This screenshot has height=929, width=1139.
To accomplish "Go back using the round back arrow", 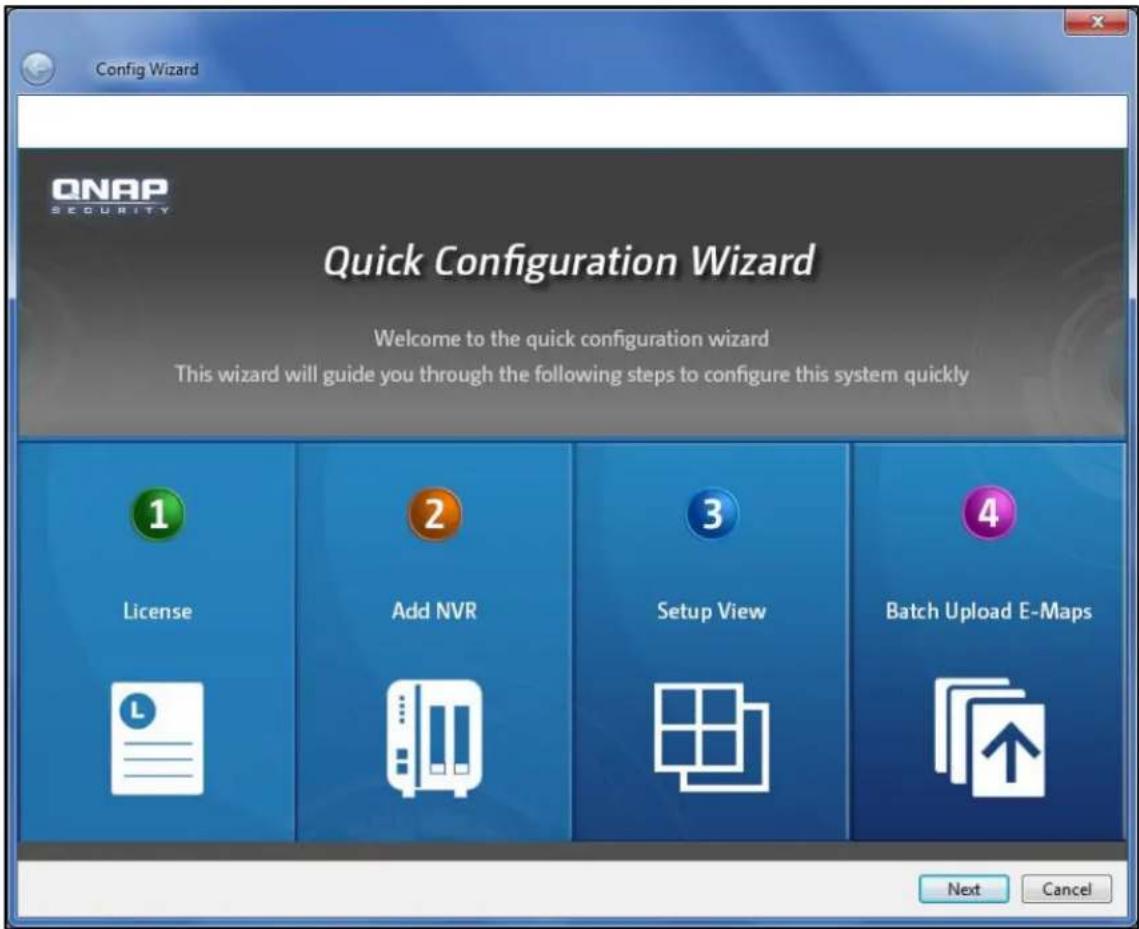I will [x=38, y=69].
